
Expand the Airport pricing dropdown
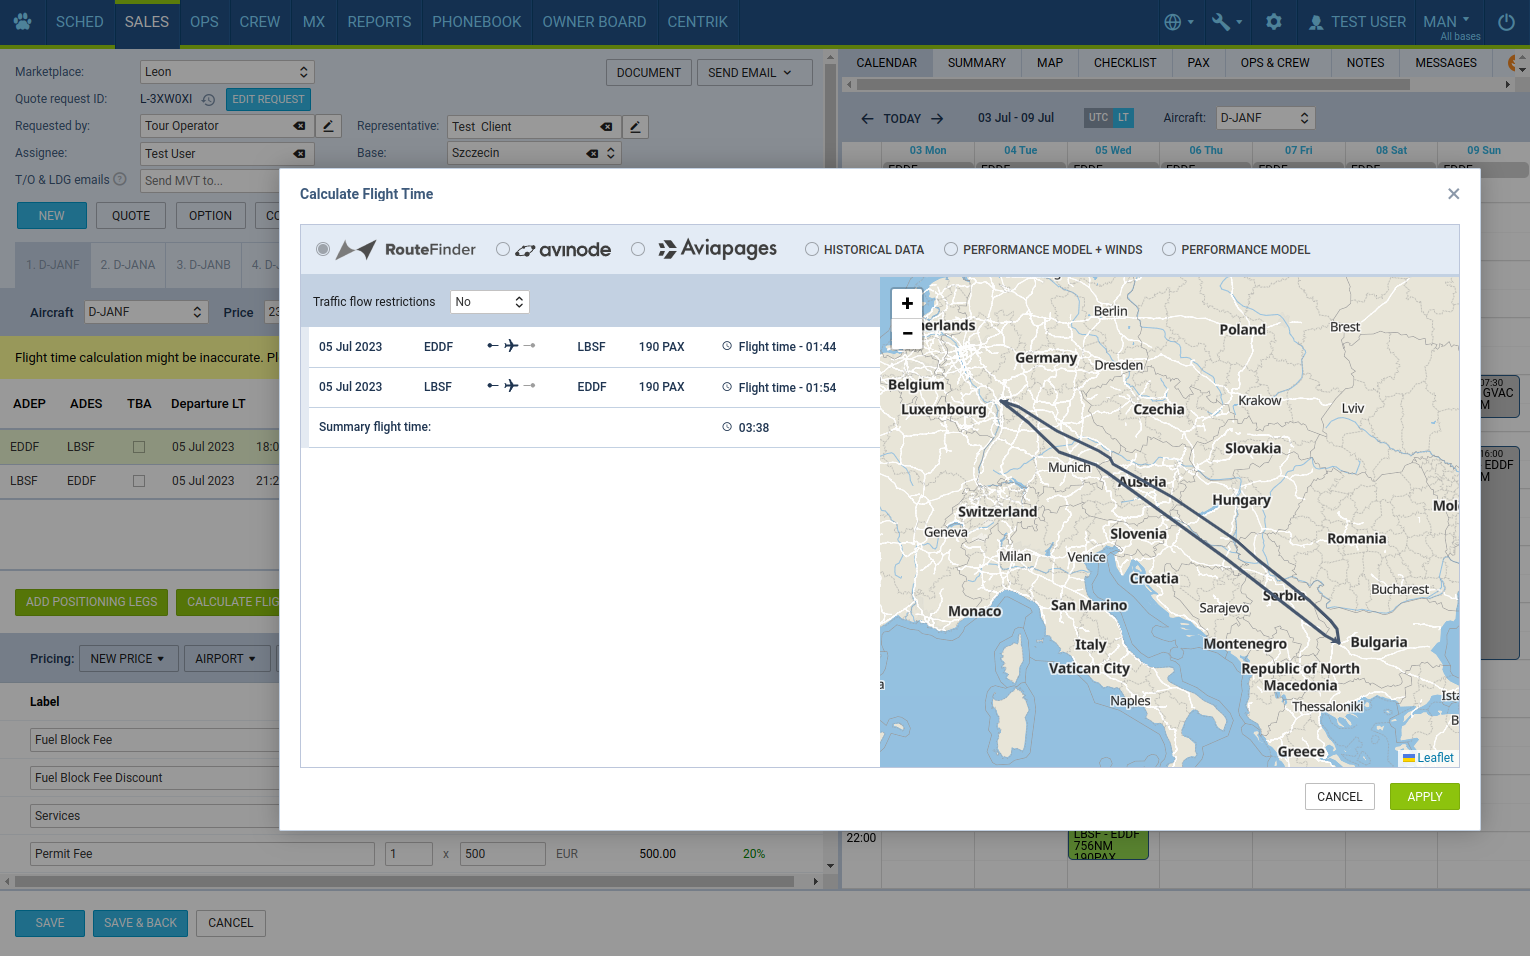226,659
